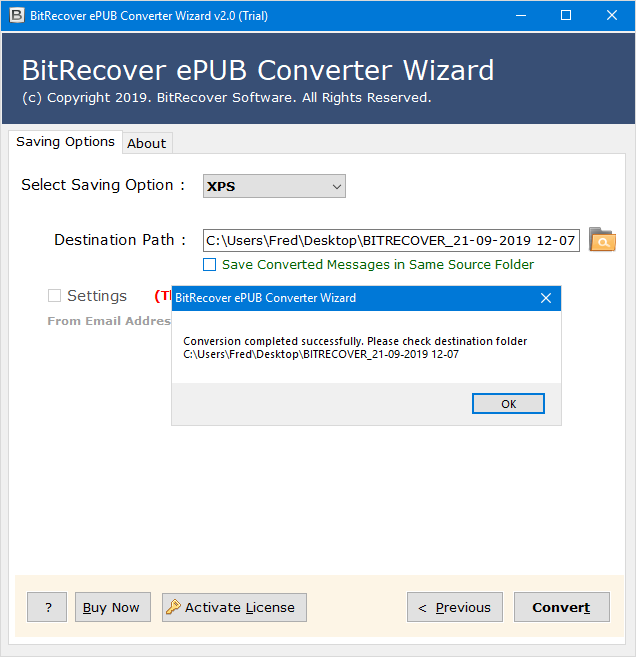Switch to the About tab
Image resolution: width=636 pixels, height=657 pixels.
[147, 143]
